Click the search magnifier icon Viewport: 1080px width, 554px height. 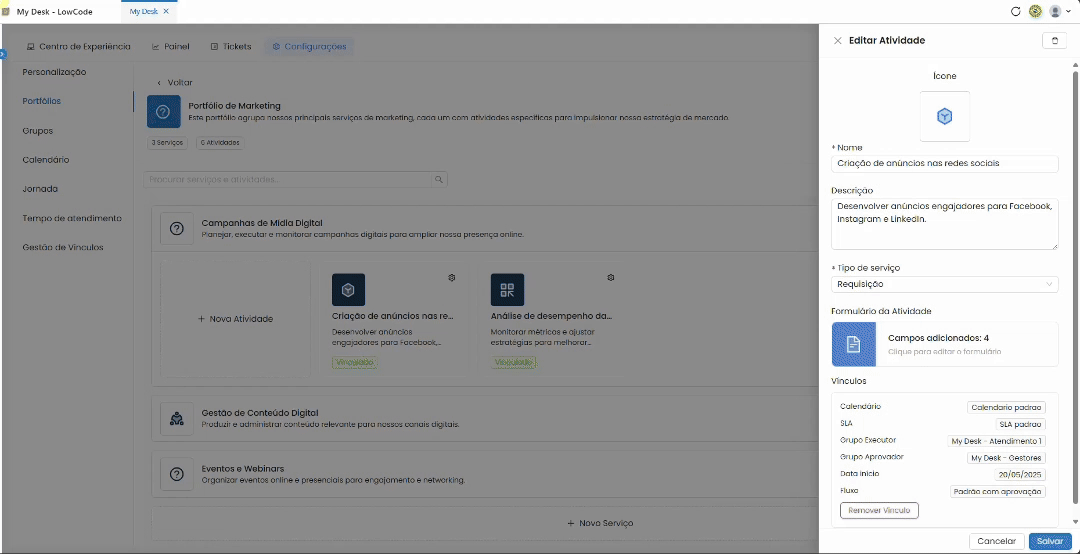pos(439,180)
